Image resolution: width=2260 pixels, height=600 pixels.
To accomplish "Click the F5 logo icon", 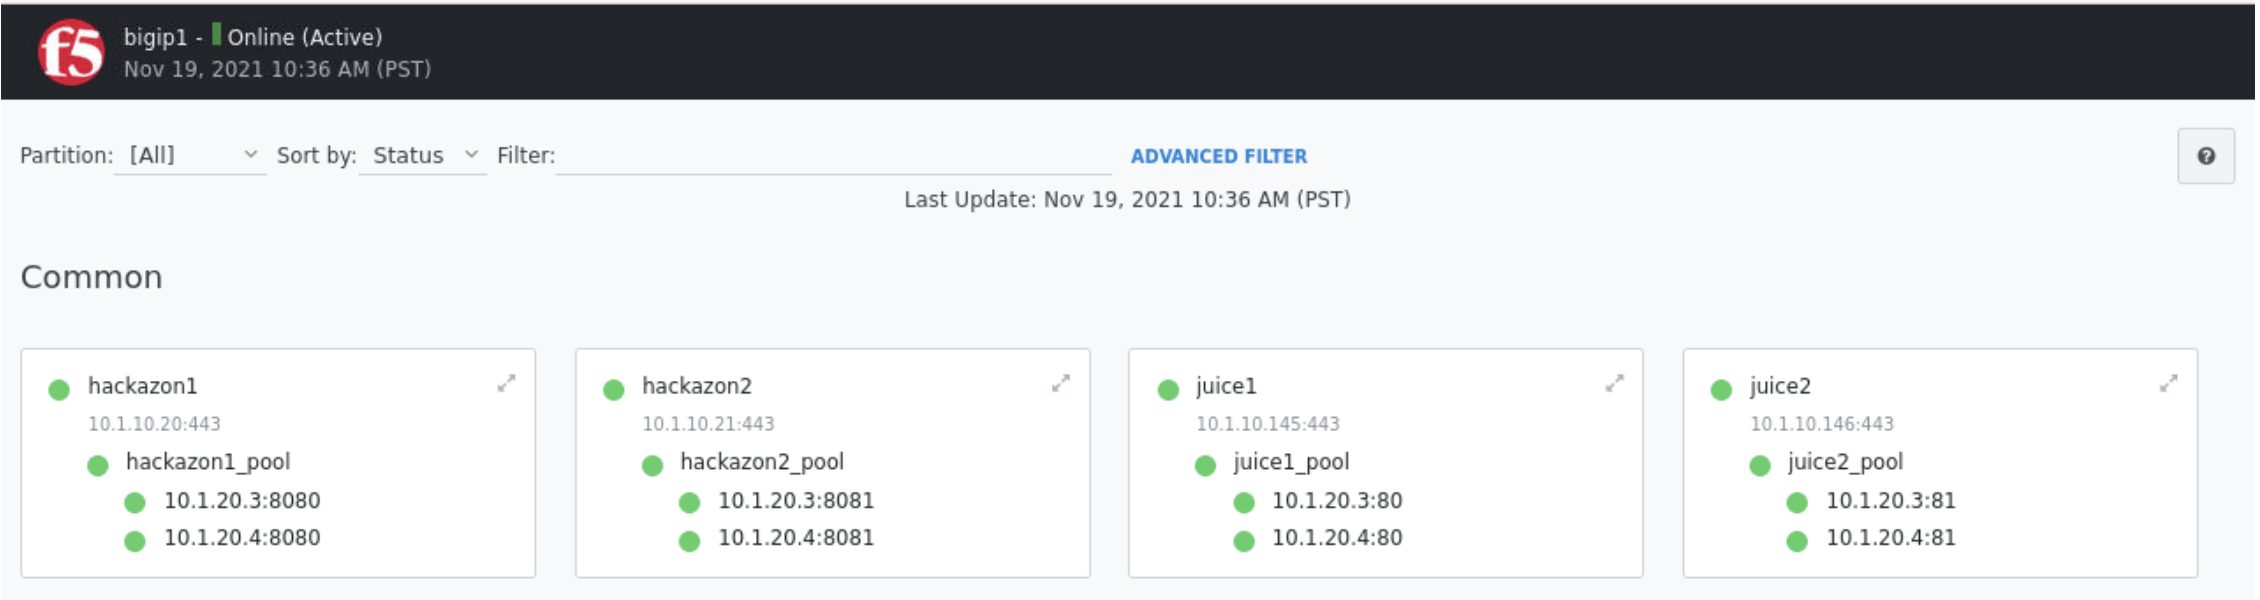I will (71, 52).
